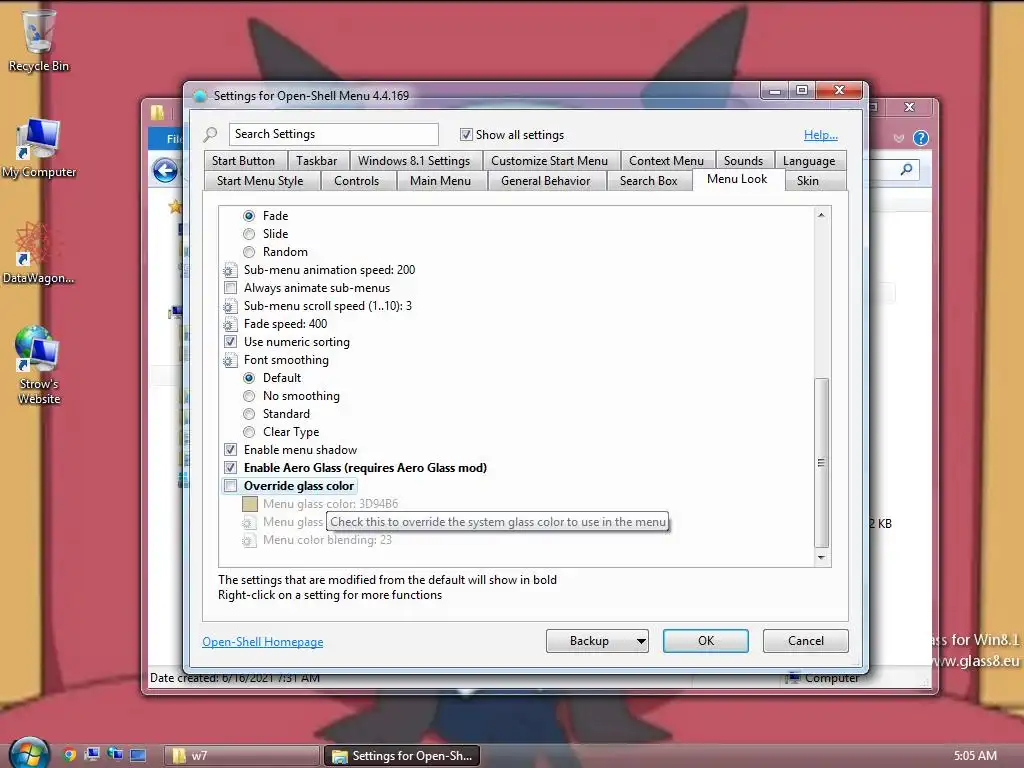Open the Language tab
Screen dimensions: 1024x768
(809, 161)
